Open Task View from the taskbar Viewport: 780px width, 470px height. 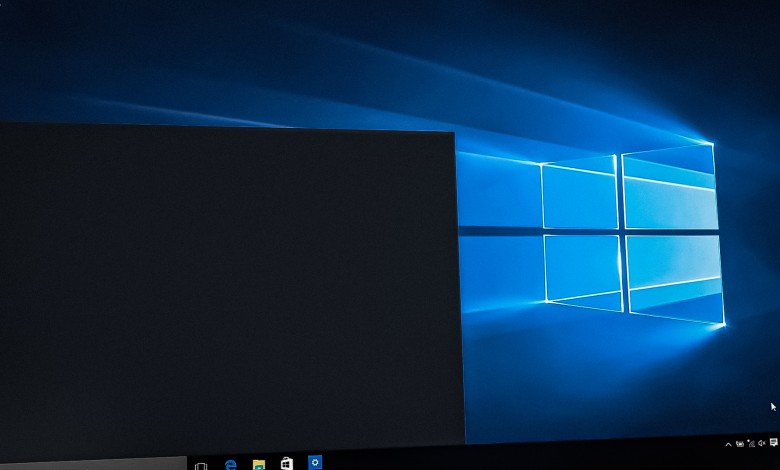coord(201,467)
